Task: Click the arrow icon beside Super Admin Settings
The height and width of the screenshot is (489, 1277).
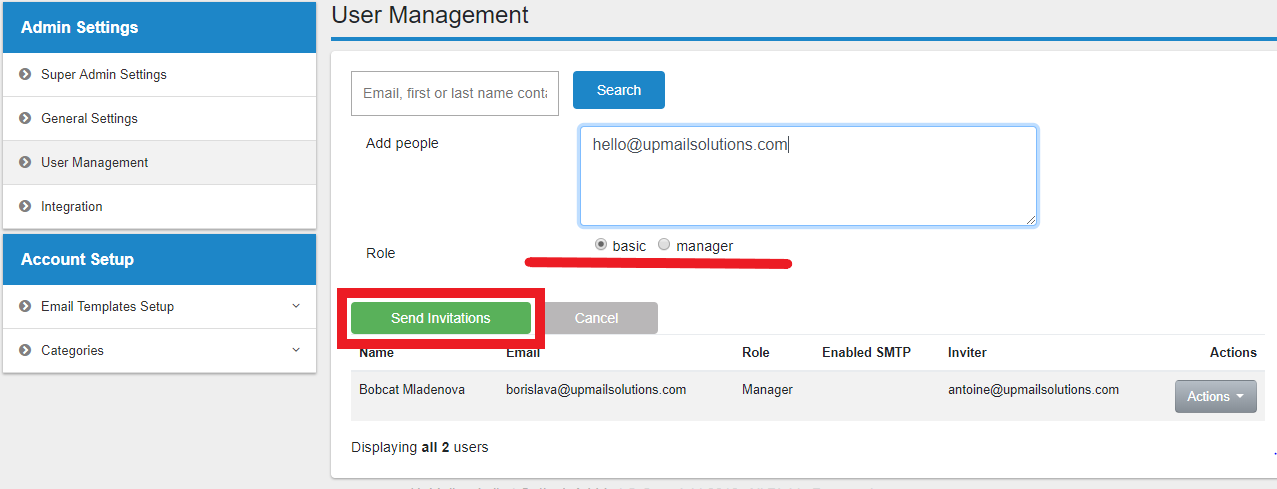Action: tap(25, 75)
